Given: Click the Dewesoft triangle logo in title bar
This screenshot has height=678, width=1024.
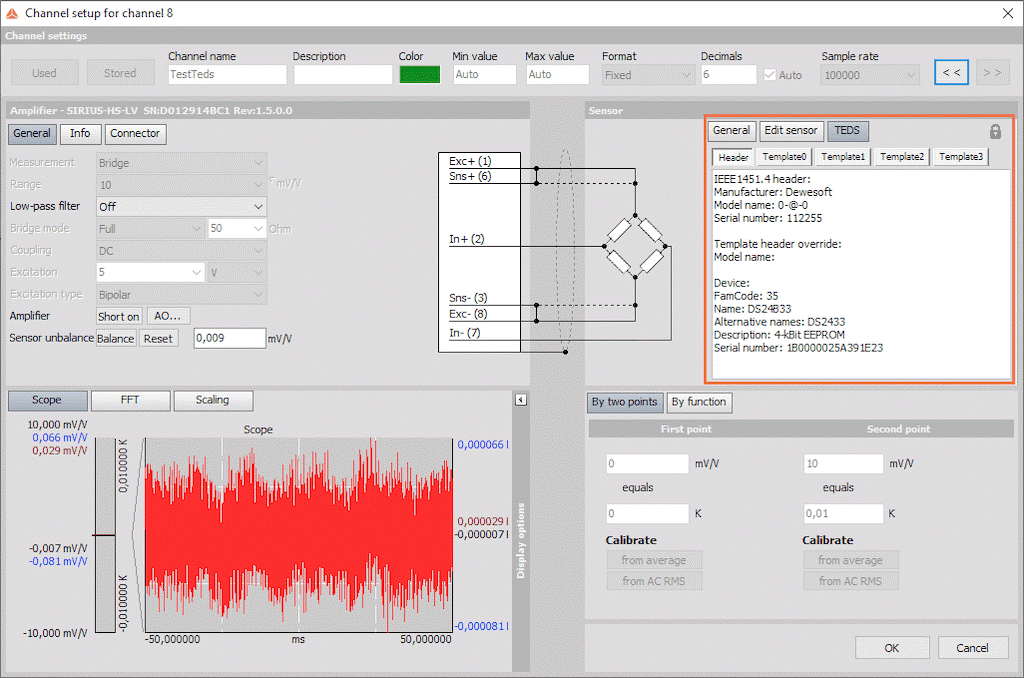Looking at the screenshot, I should pyautogui.click(x=12, y=13).
